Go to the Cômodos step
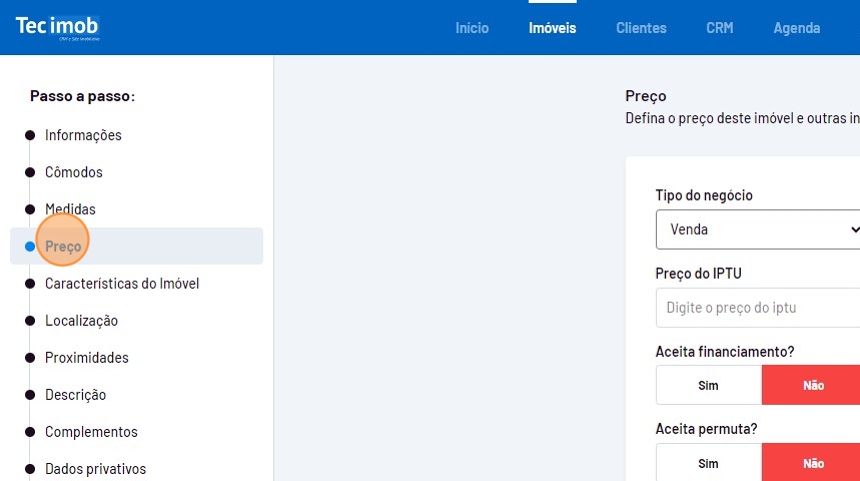The height and width of the screenshot is (481, 860). [x=74, y=172]
